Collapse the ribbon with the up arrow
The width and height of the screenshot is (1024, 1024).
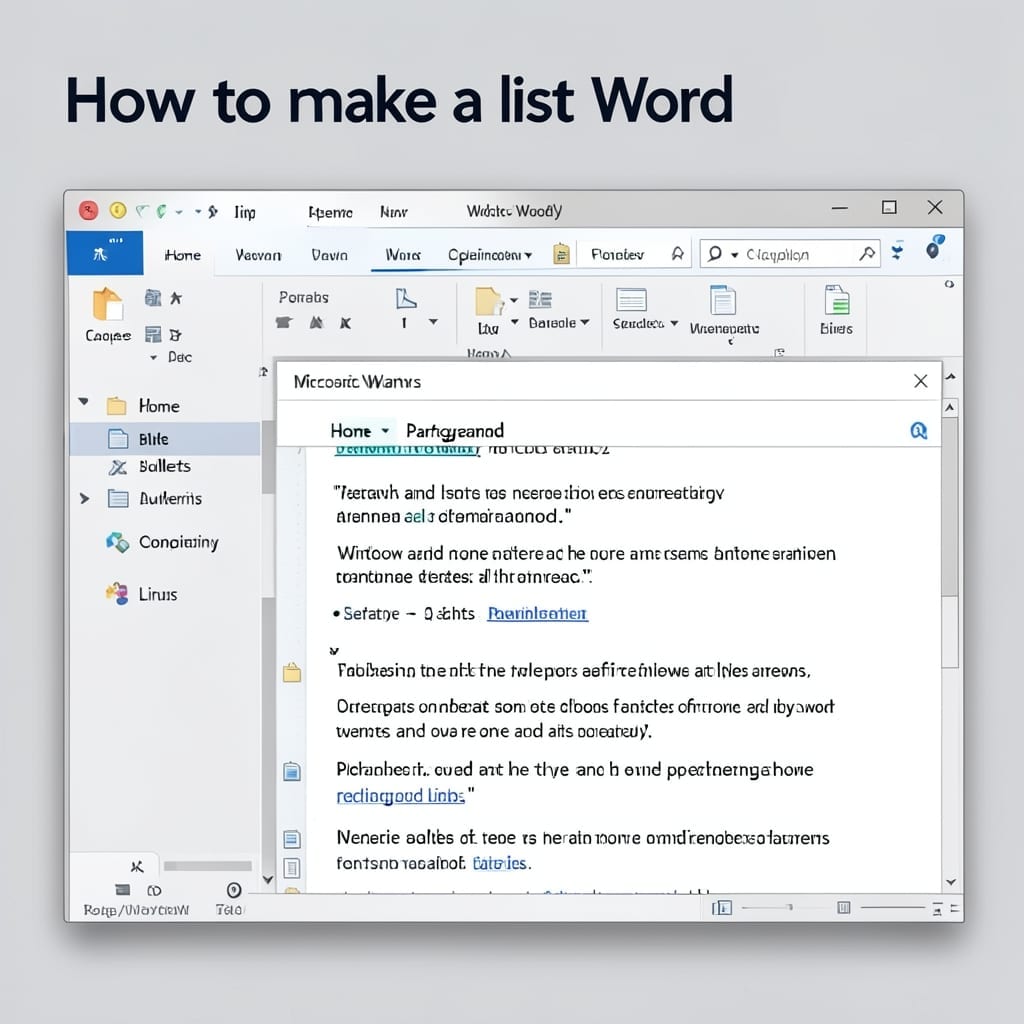pyautogui.click(x=951, y=376)
